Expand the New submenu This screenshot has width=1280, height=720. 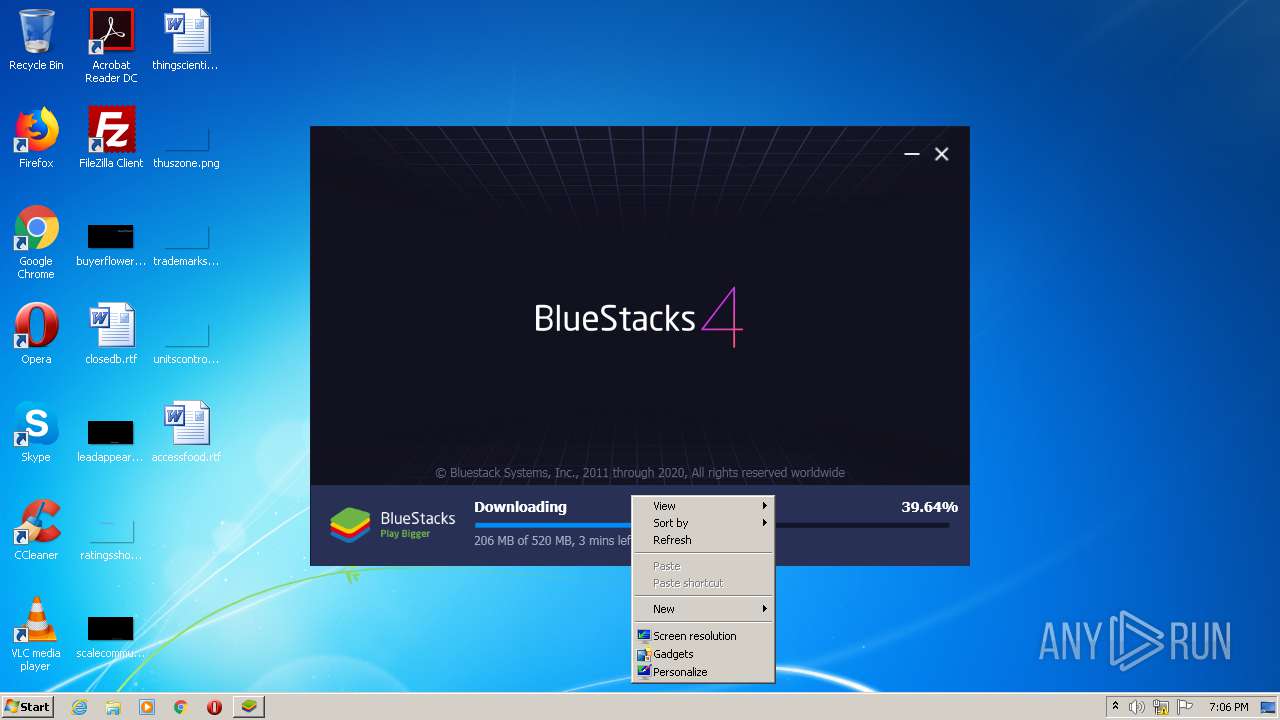(x=703, y=609)
